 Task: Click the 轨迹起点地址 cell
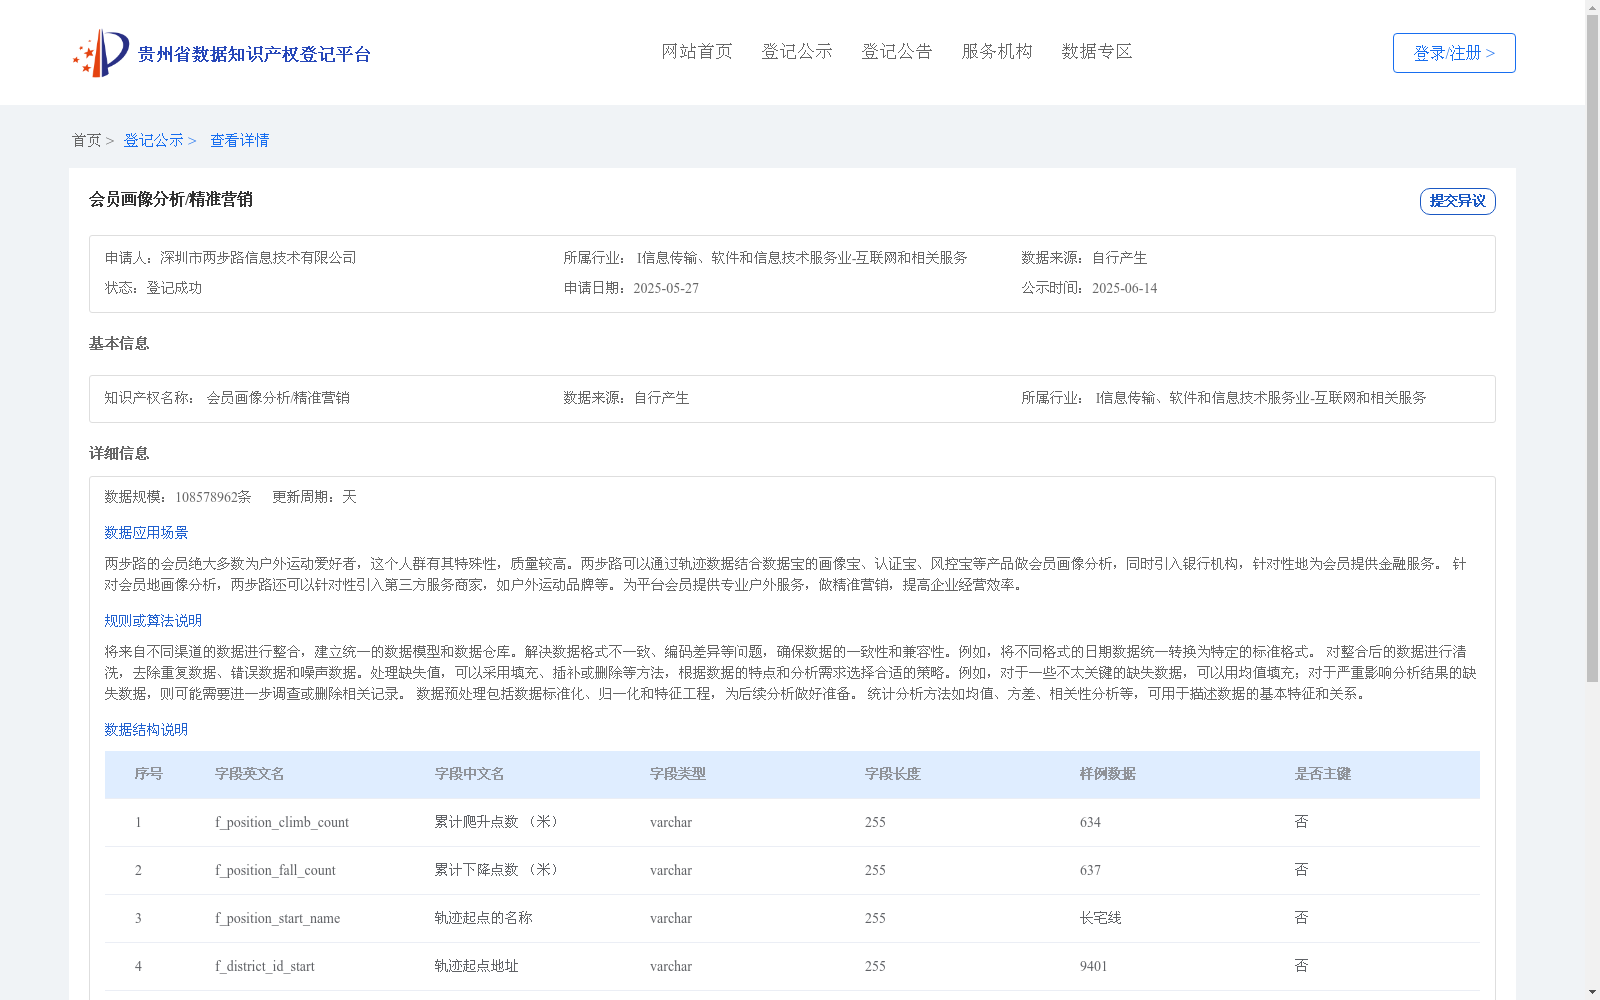(477, 966)
